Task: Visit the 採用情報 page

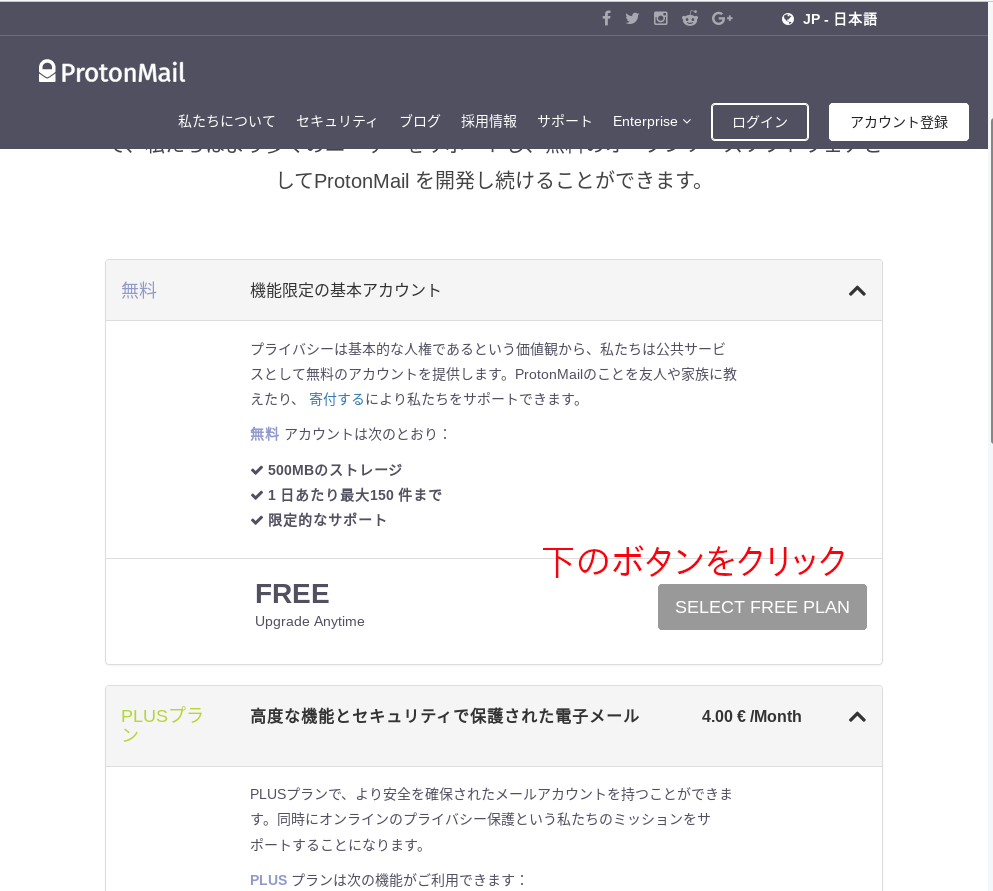Action: 489,121
